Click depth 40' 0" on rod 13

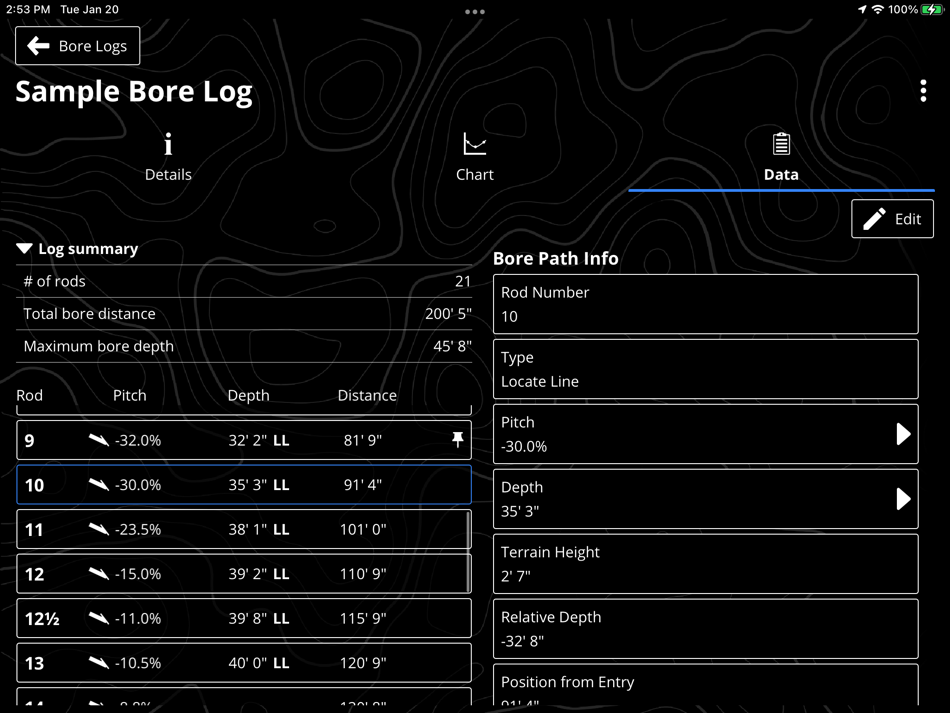tap(247, 663)
